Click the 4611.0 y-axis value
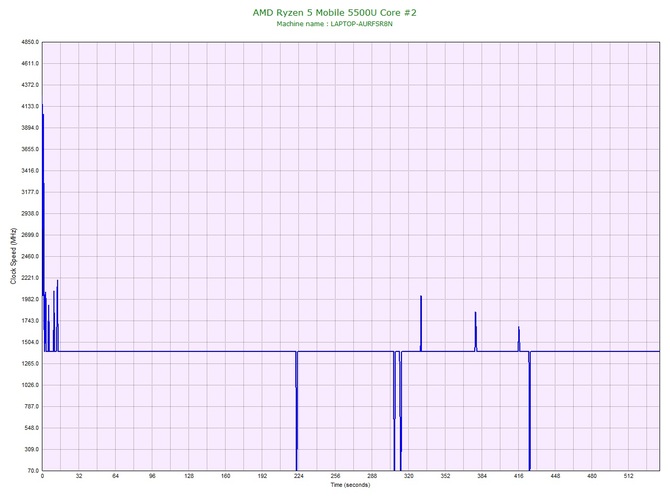 pyautogui.click(x=30, y=64)
